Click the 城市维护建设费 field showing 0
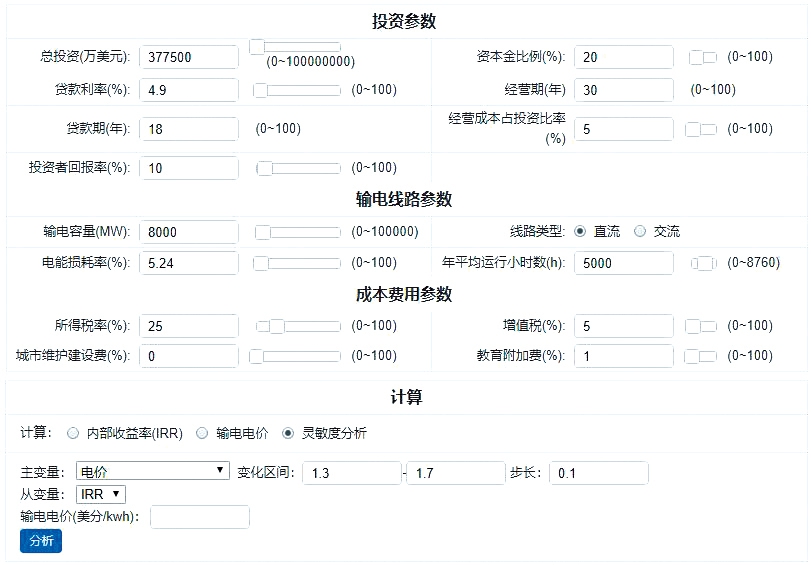 point(189,356)
